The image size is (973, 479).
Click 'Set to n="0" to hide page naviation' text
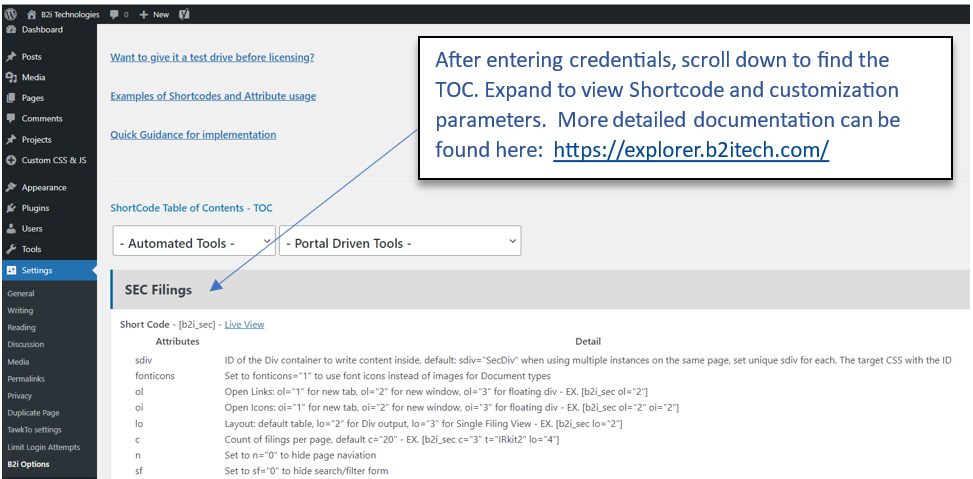click(x=300, y=455)
